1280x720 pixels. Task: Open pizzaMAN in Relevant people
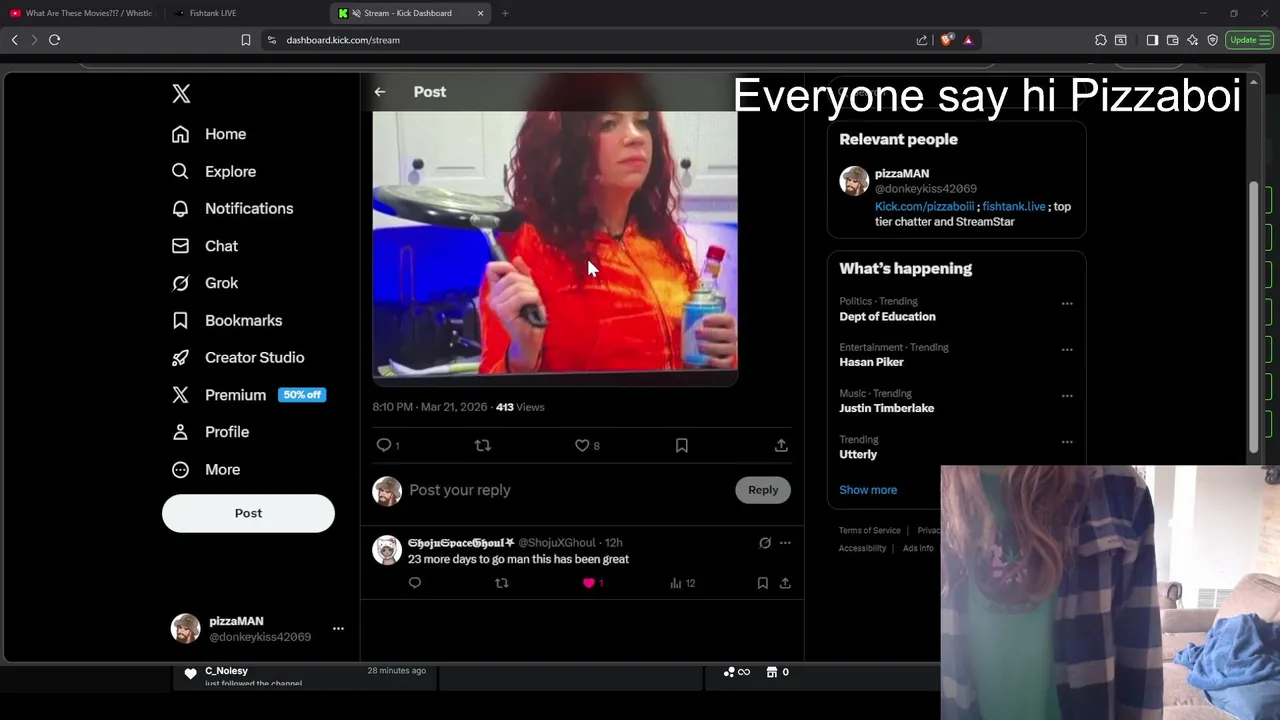(902, 174)
